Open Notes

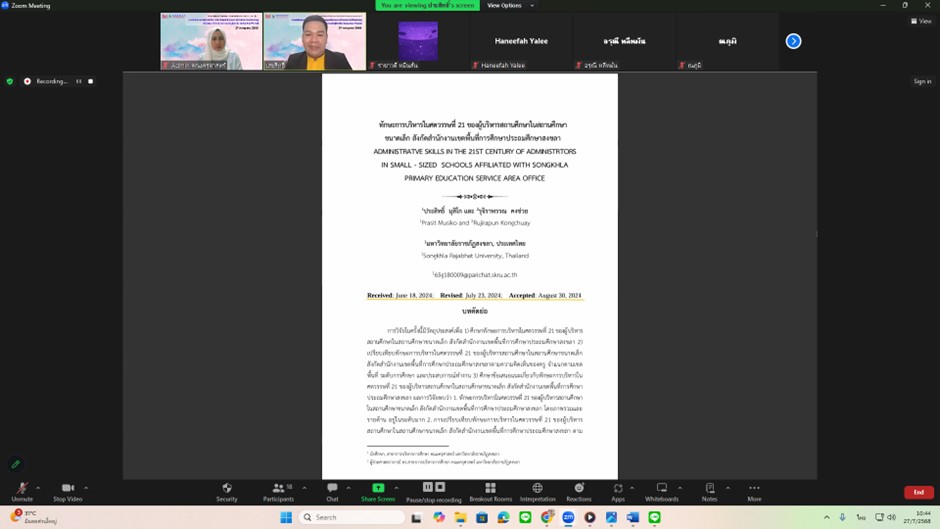(x=709, y=492)
